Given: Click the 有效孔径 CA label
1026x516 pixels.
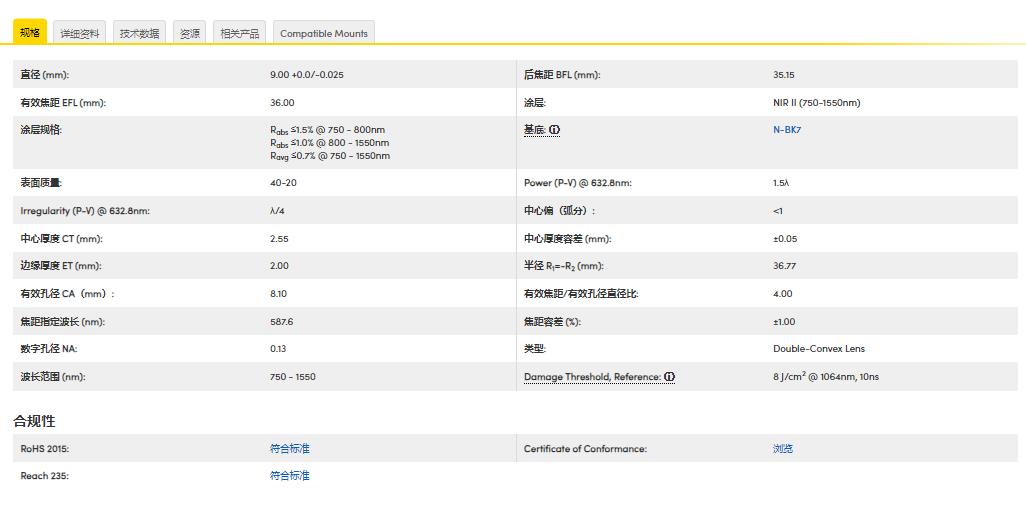Looking at the screenshot, I should (67, 294).
